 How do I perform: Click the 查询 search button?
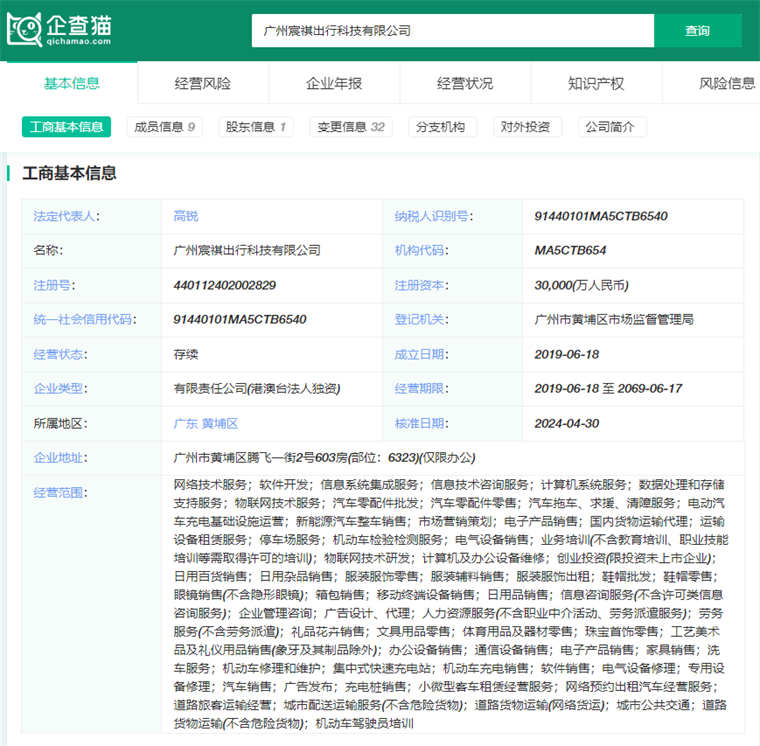click(x=697, y=31)
